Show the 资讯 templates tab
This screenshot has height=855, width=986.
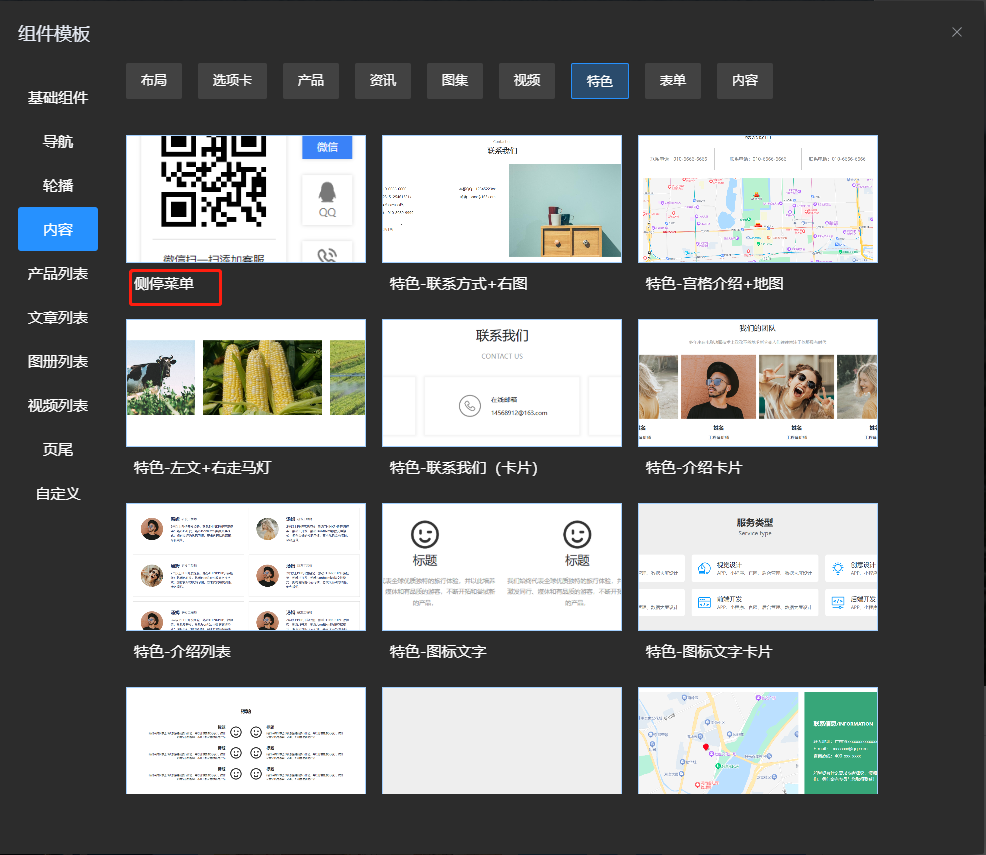coord(383,80)
